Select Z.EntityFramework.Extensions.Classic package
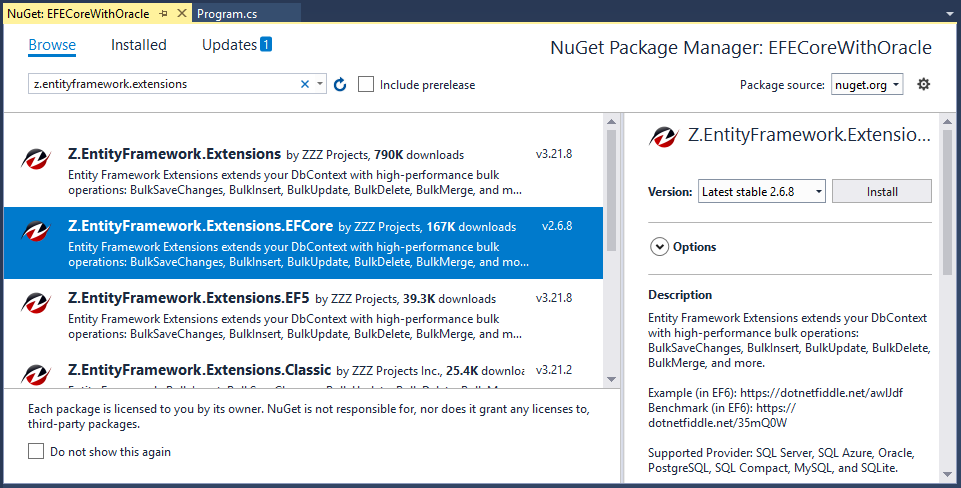 [303, 369]
